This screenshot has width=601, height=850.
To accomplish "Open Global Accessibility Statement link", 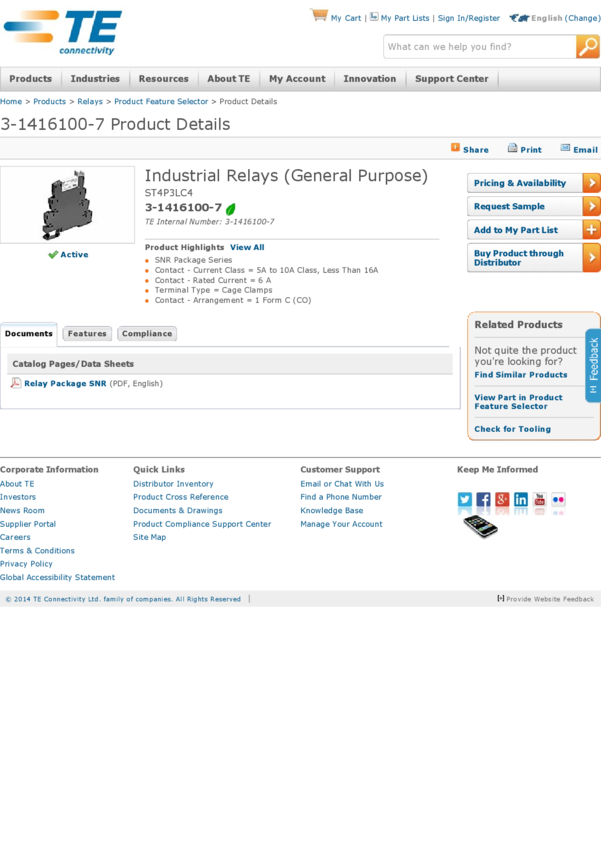I will (x=57, y=577).
